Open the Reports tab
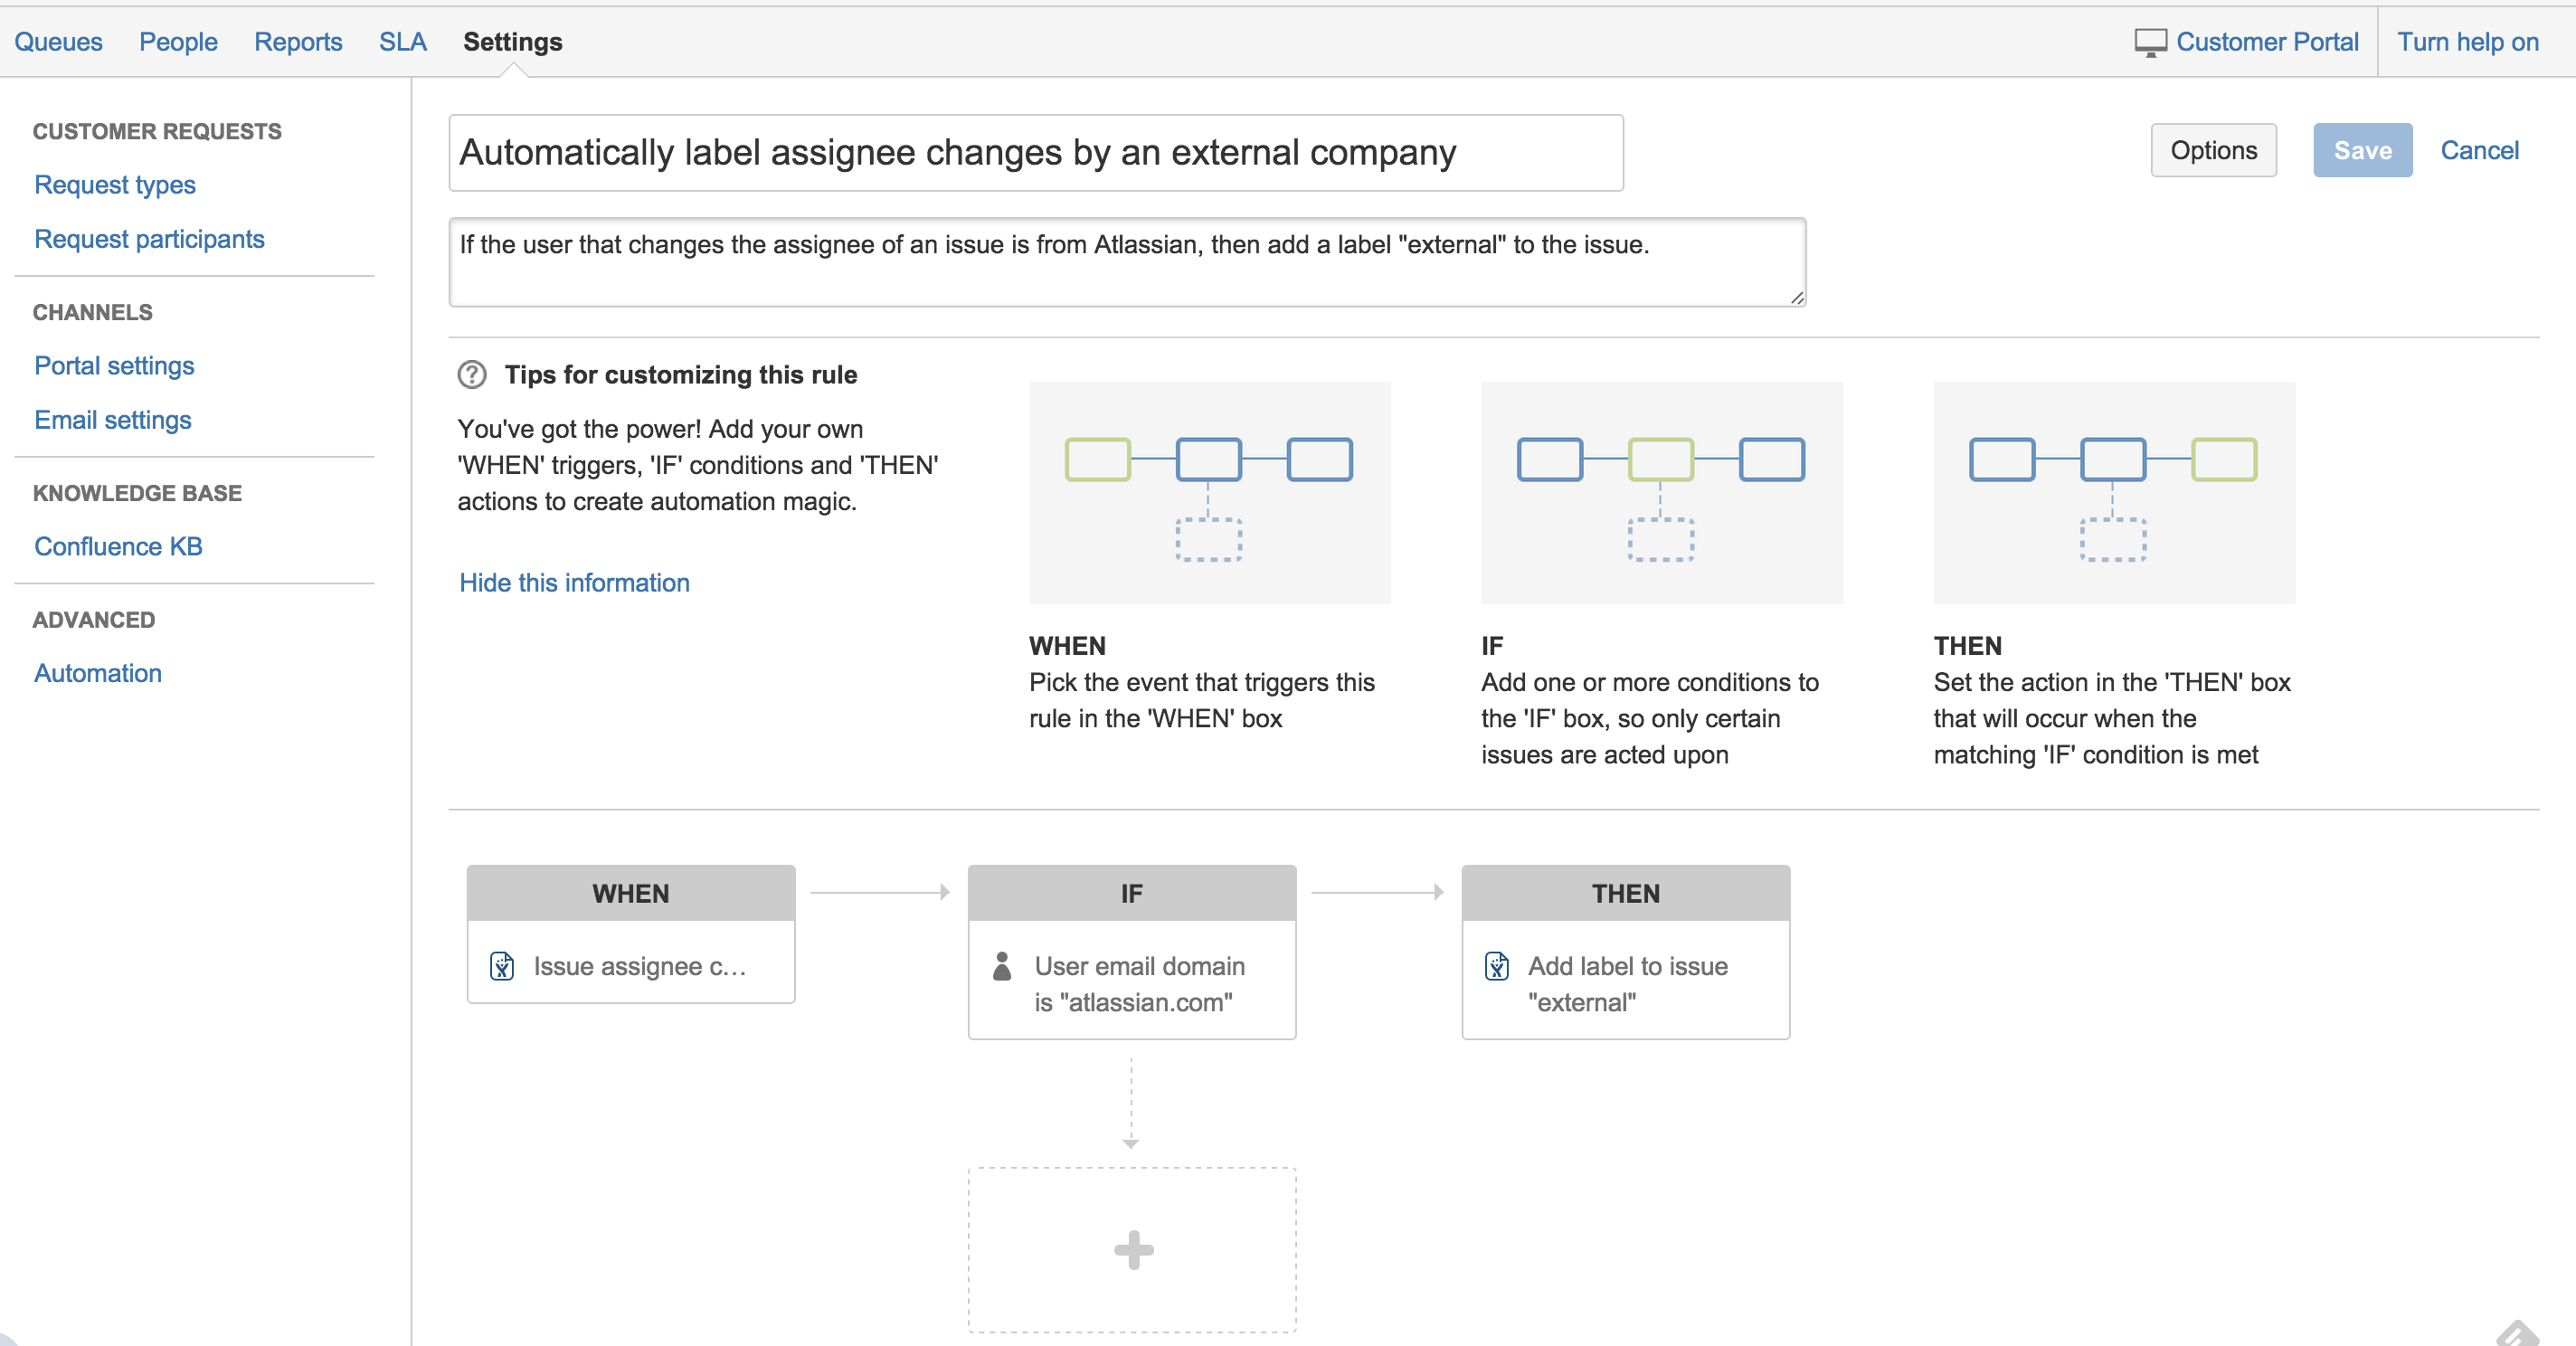This screenshot has height=1346, width=2576. click(x=298, y=42)
